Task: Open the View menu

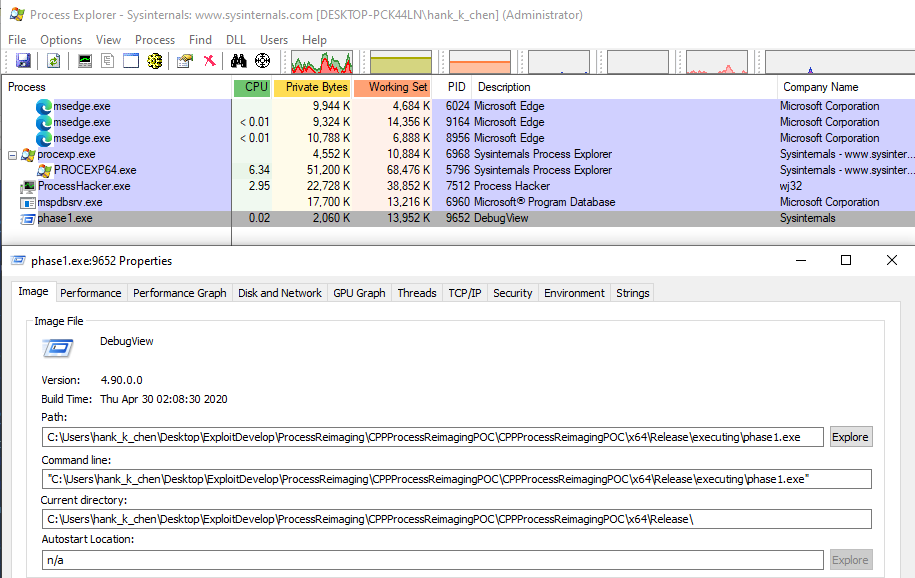Action: pos(109,40)
